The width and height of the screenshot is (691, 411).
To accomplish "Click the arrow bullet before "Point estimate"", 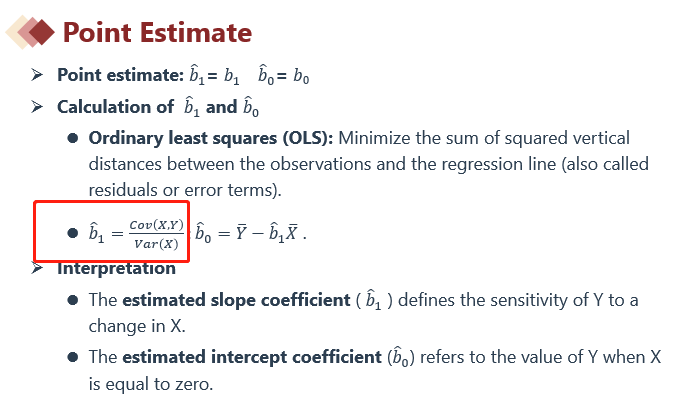I will pyautogui.click(x=37, y=75).
